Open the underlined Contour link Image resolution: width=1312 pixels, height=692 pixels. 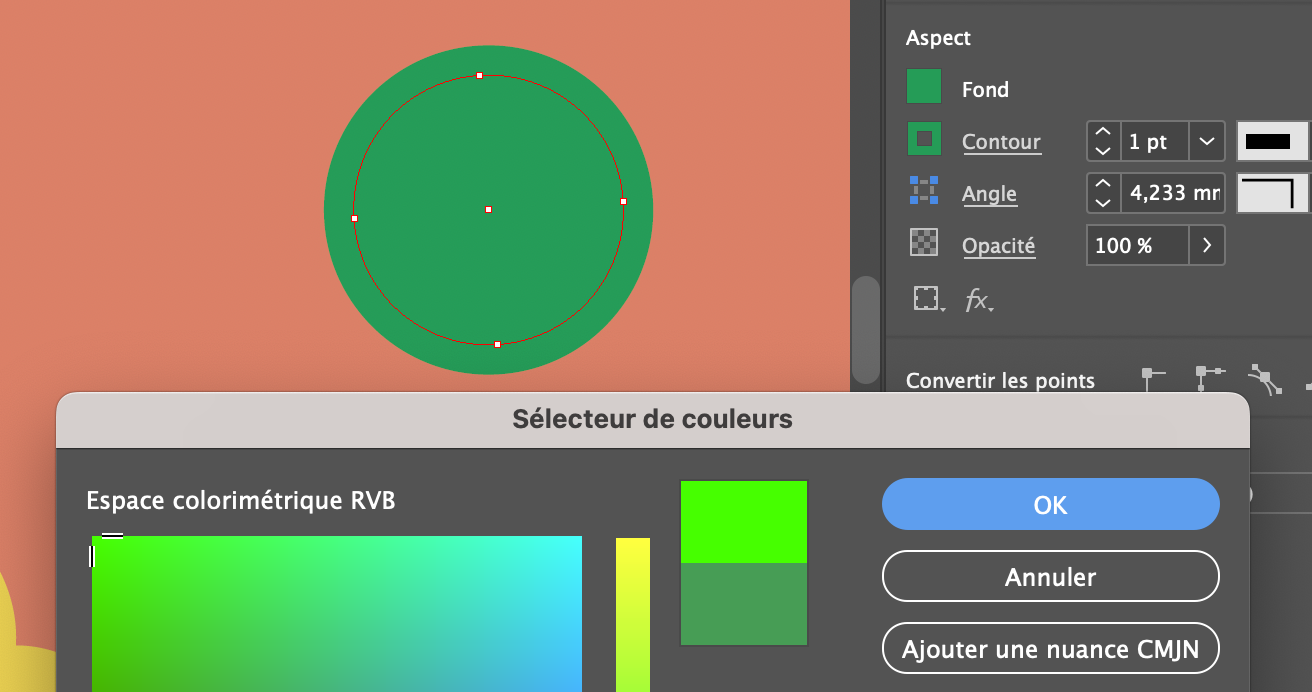tap(1000, 141)
